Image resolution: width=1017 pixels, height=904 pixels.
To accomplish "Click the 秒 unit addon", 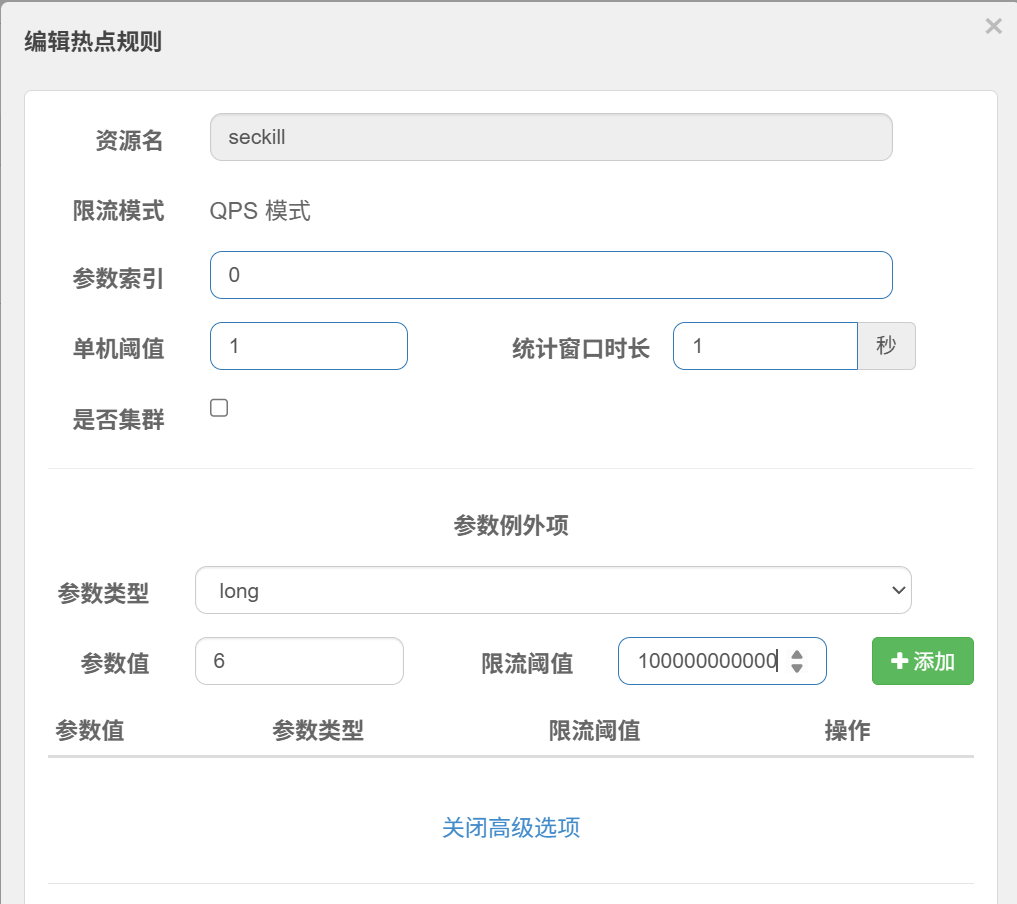I will pyautogui.click(x=886, y=346).
